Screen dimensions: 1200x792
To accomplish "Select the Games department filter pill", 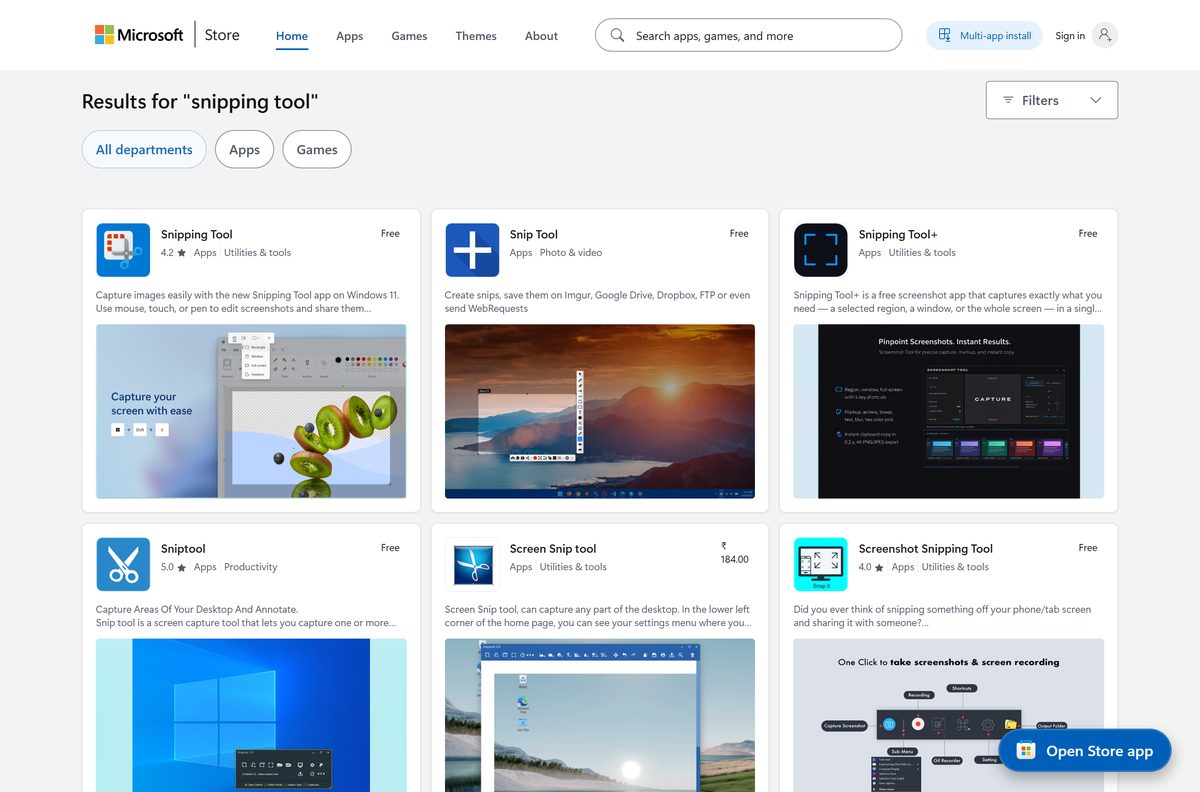I will coord(317,149).
